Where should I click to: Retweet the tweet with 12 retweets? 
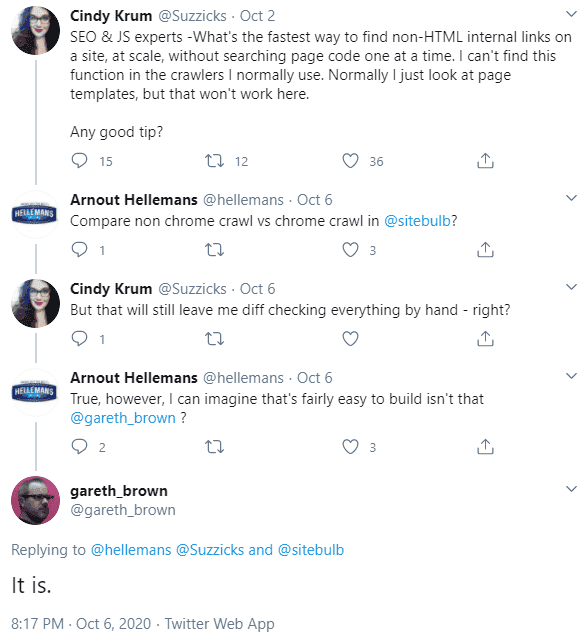click(214, 160)
